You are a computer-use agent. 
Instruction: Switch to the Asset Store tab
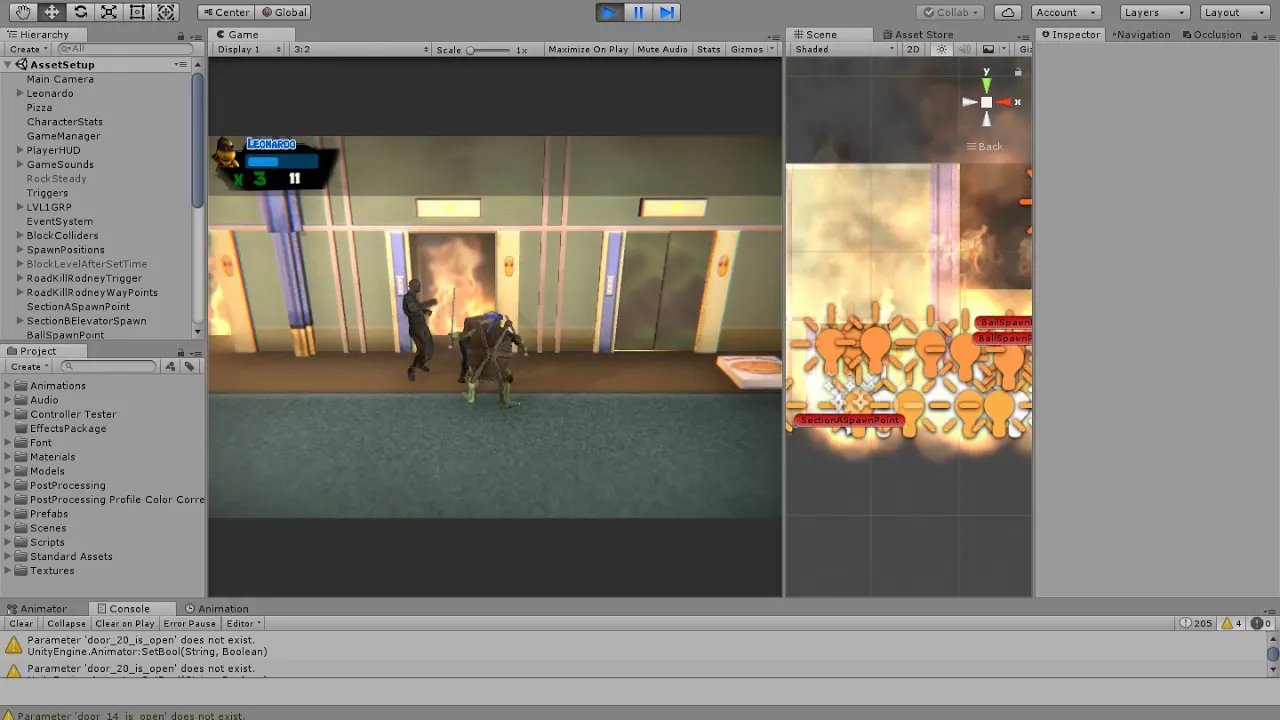[917, 34]
